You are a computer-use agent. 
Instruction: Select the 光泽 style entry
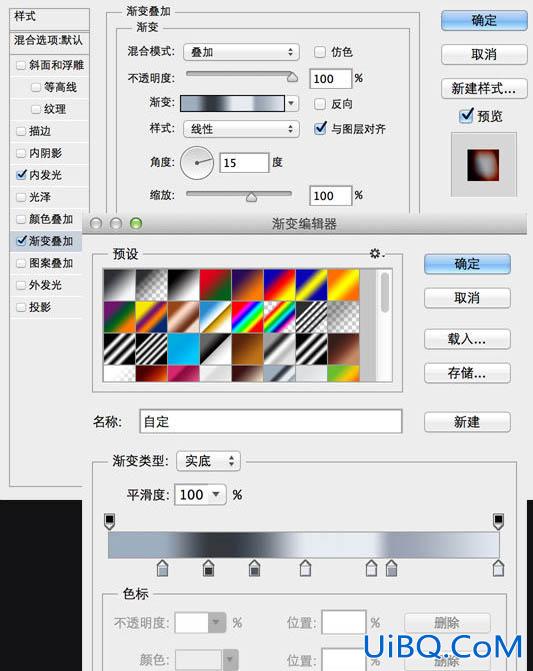pos(40,197)
